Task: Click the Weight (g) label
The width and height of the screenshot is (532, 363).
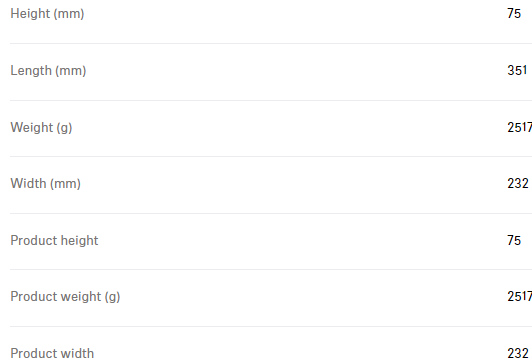Action: (x=41, y=128)
